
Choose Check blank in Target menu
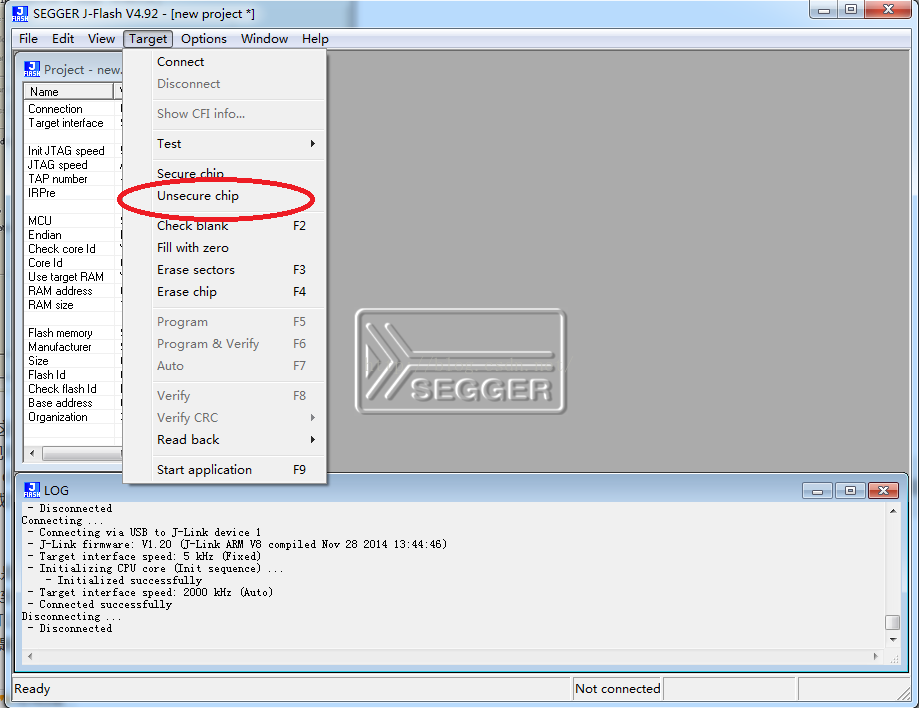point(224,226)
